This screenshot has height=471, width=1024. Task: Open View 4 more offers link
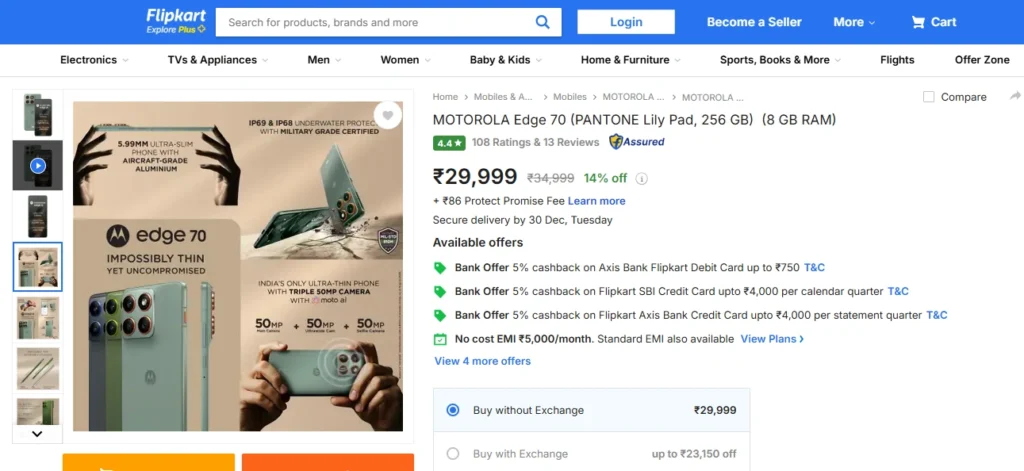482,361
